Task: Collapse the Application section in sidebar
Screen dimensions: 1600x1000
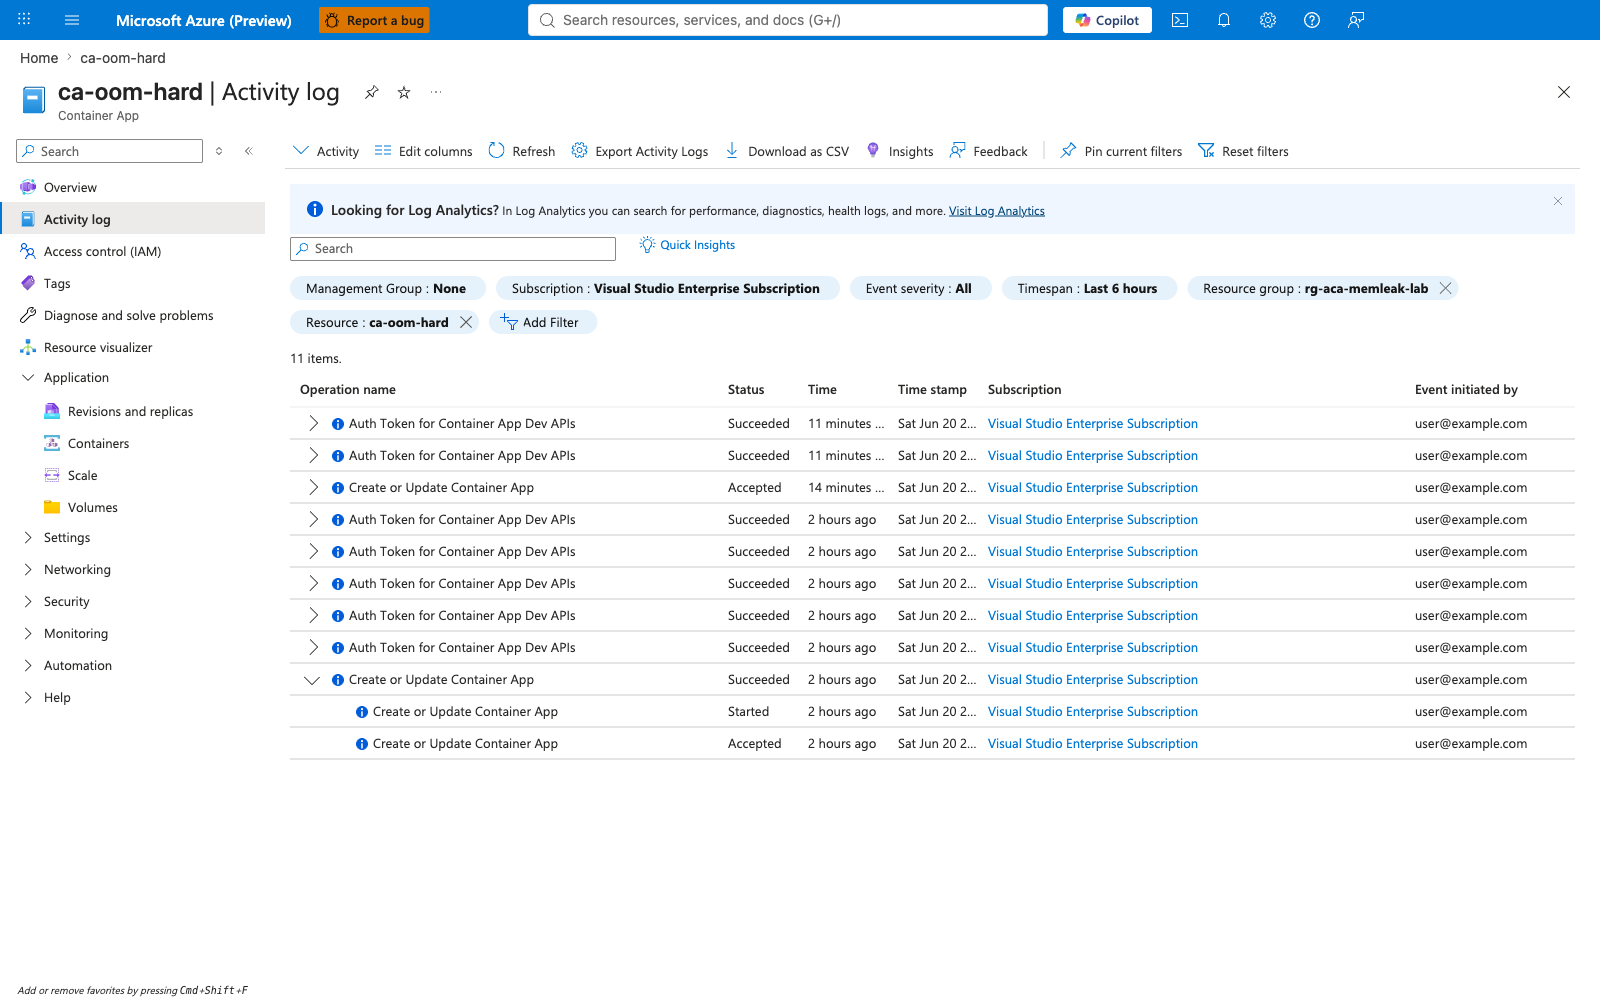Action: 28,378
